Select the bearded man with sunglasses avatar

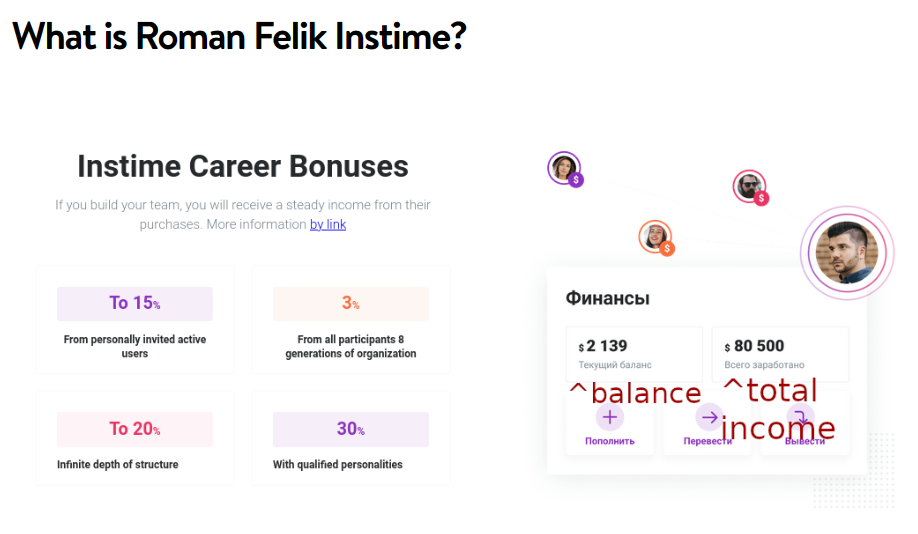[x=748, y=186]
